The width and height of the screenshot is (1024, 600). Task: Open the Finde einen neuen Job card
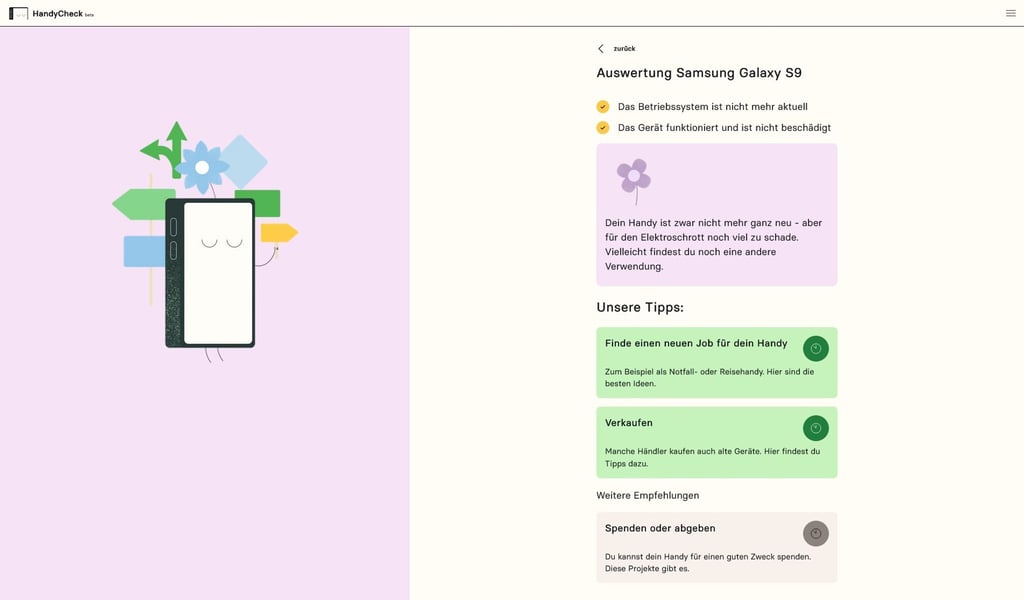(x=716, y=362)
